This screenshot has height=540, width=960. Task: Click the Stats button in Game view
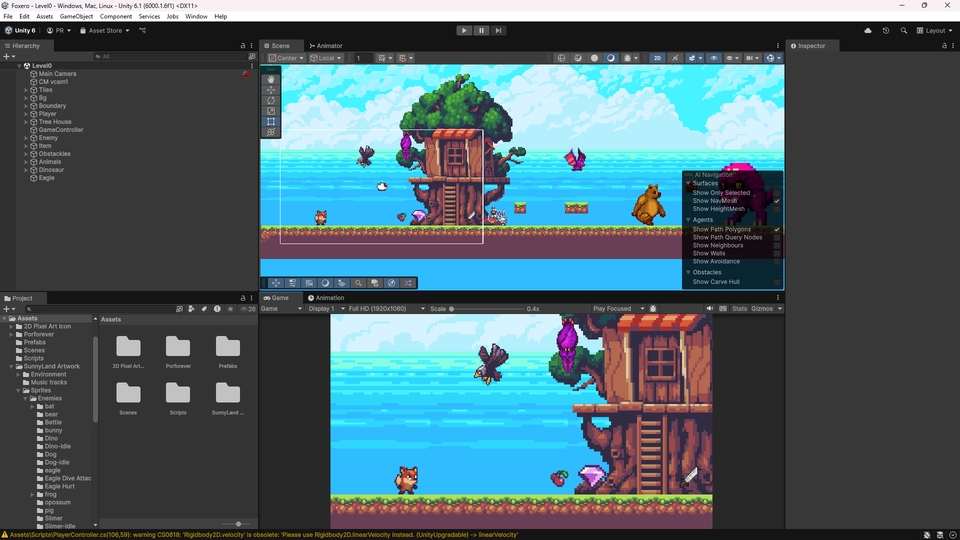(739, 309)
